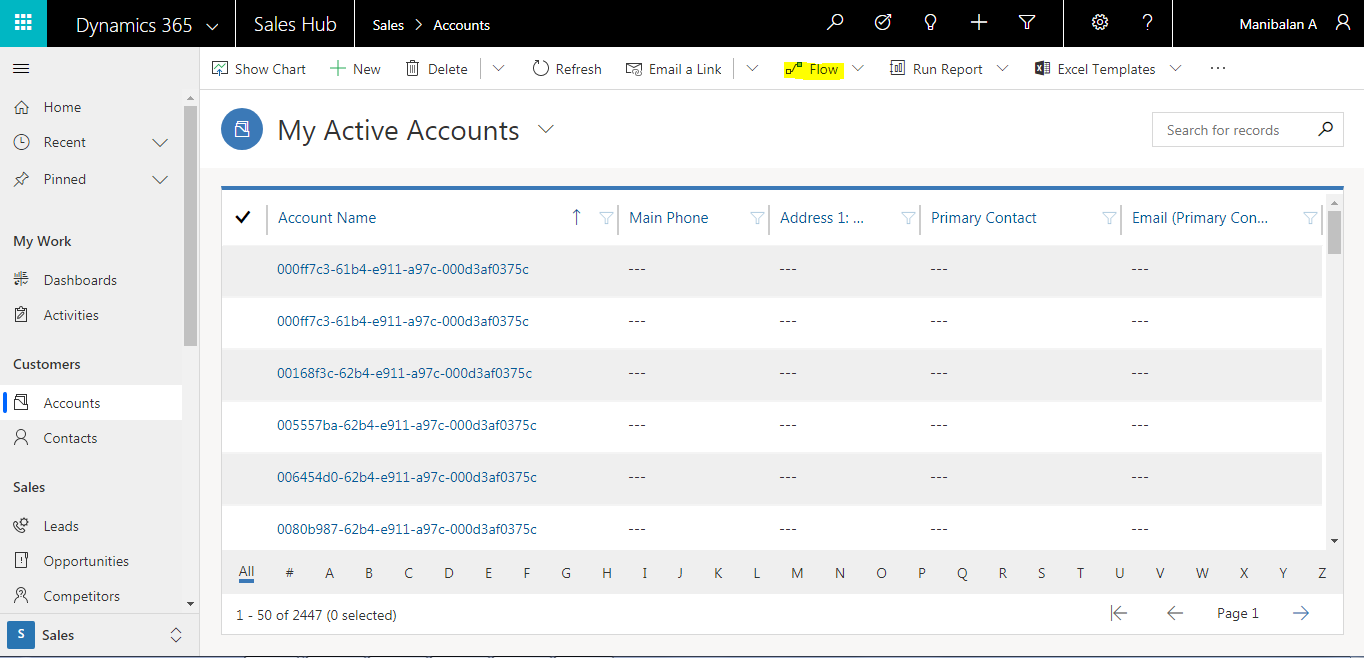1364x658 pixels.
Task: Open the My Active Accounts view selector
Action: (x=546, y=129)
